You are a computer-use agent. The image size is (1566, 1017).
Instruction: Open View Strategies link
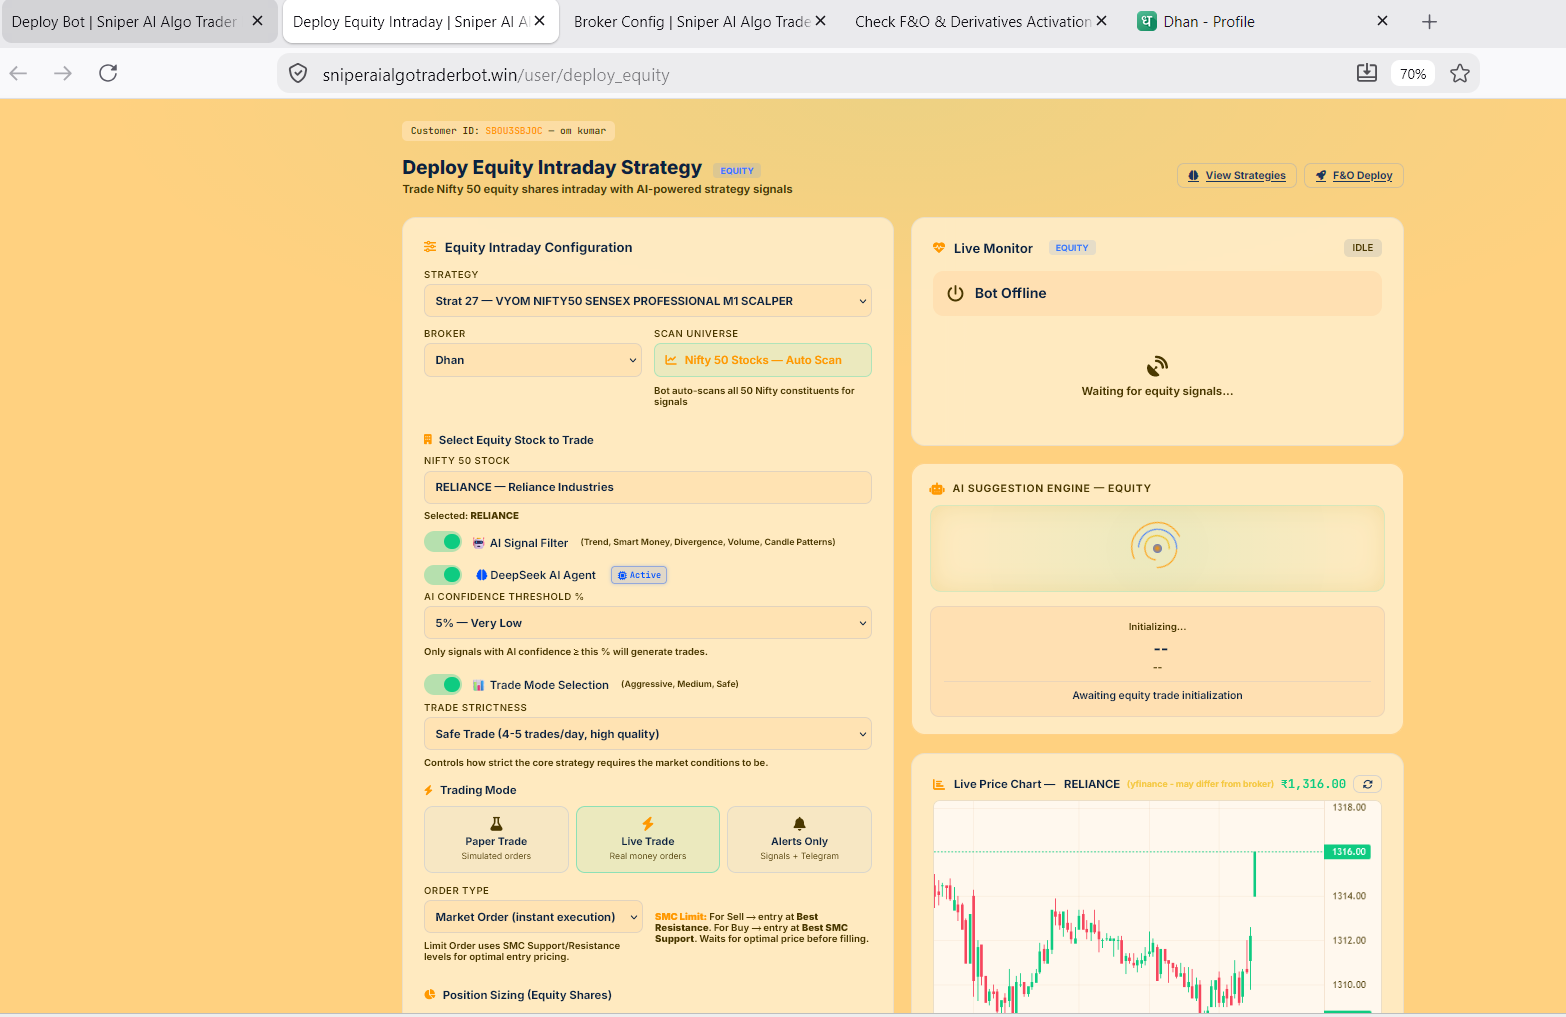[1237, 176]
